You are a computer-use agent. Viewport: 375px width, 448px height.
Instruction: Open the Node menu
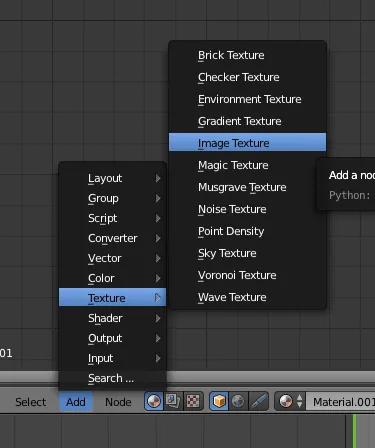118,402
